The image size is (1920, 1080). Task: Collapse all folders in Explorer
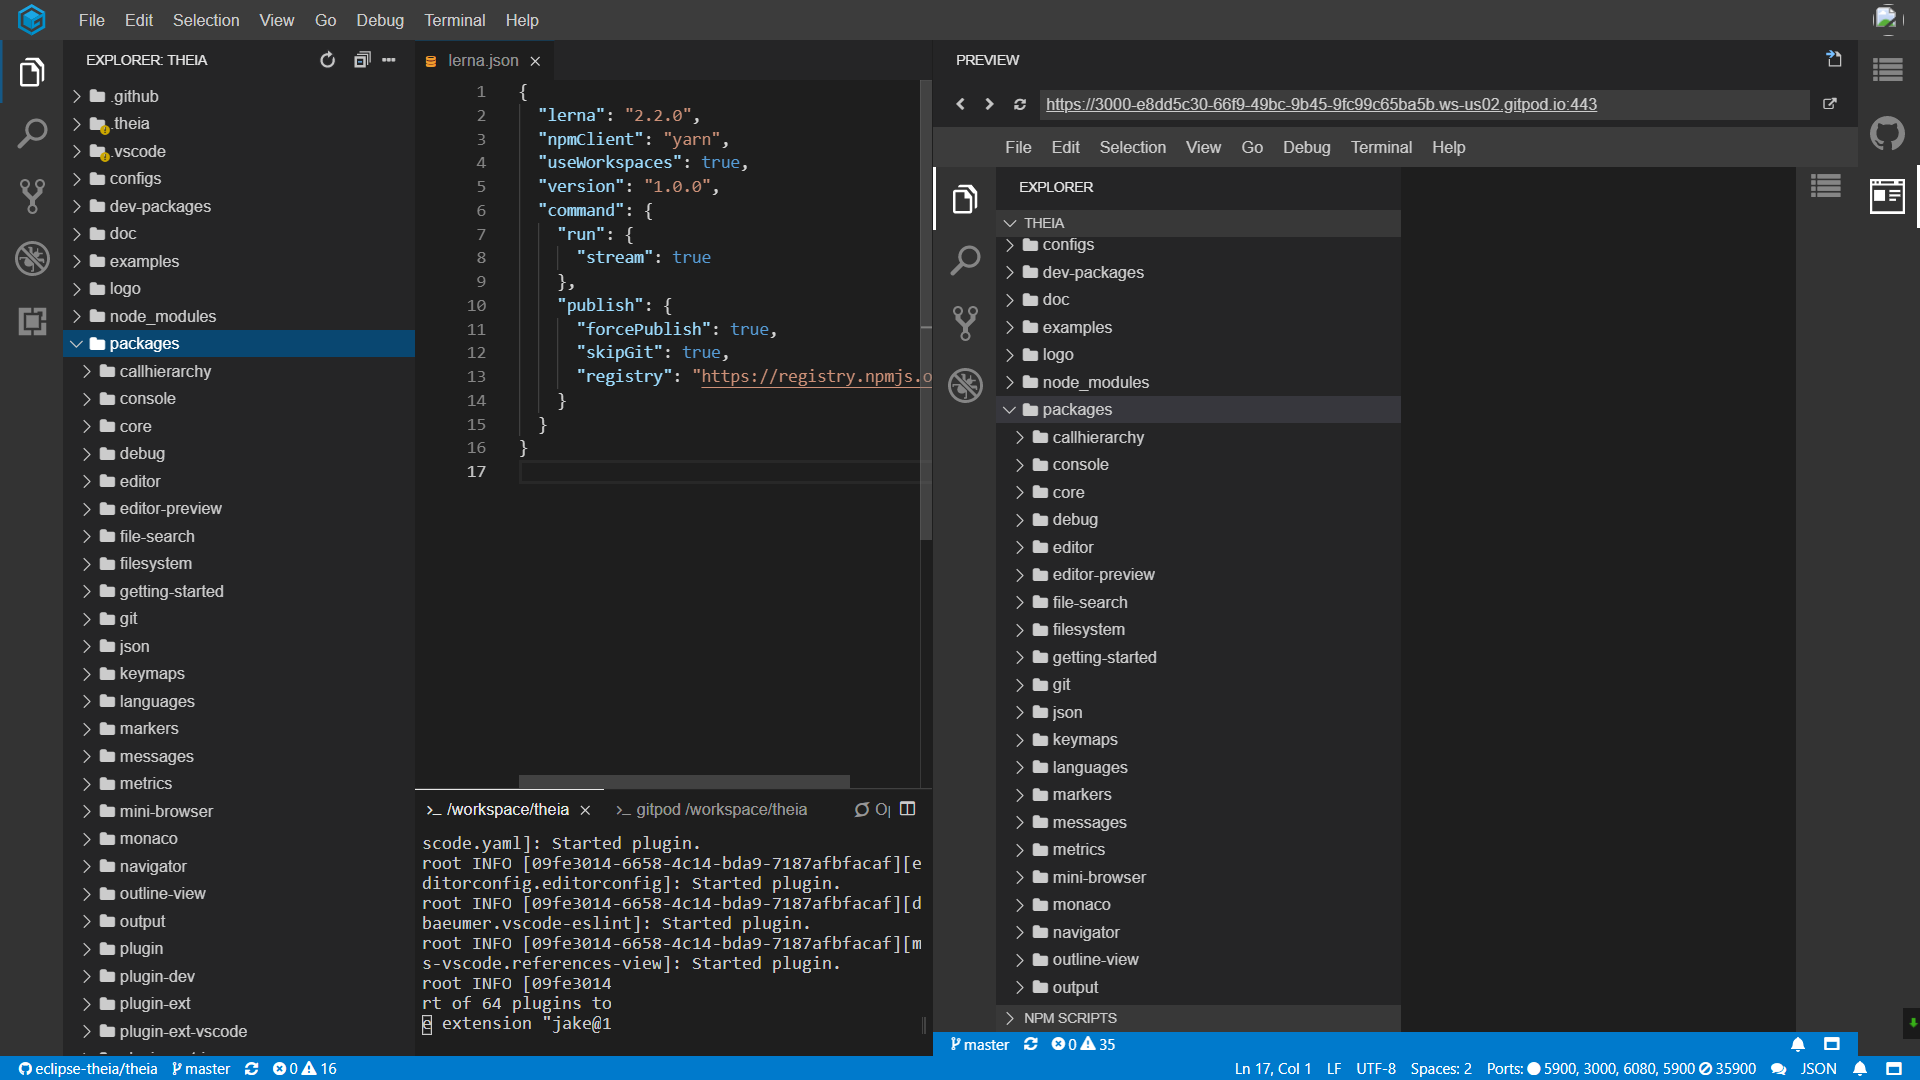tap(361, 60)
